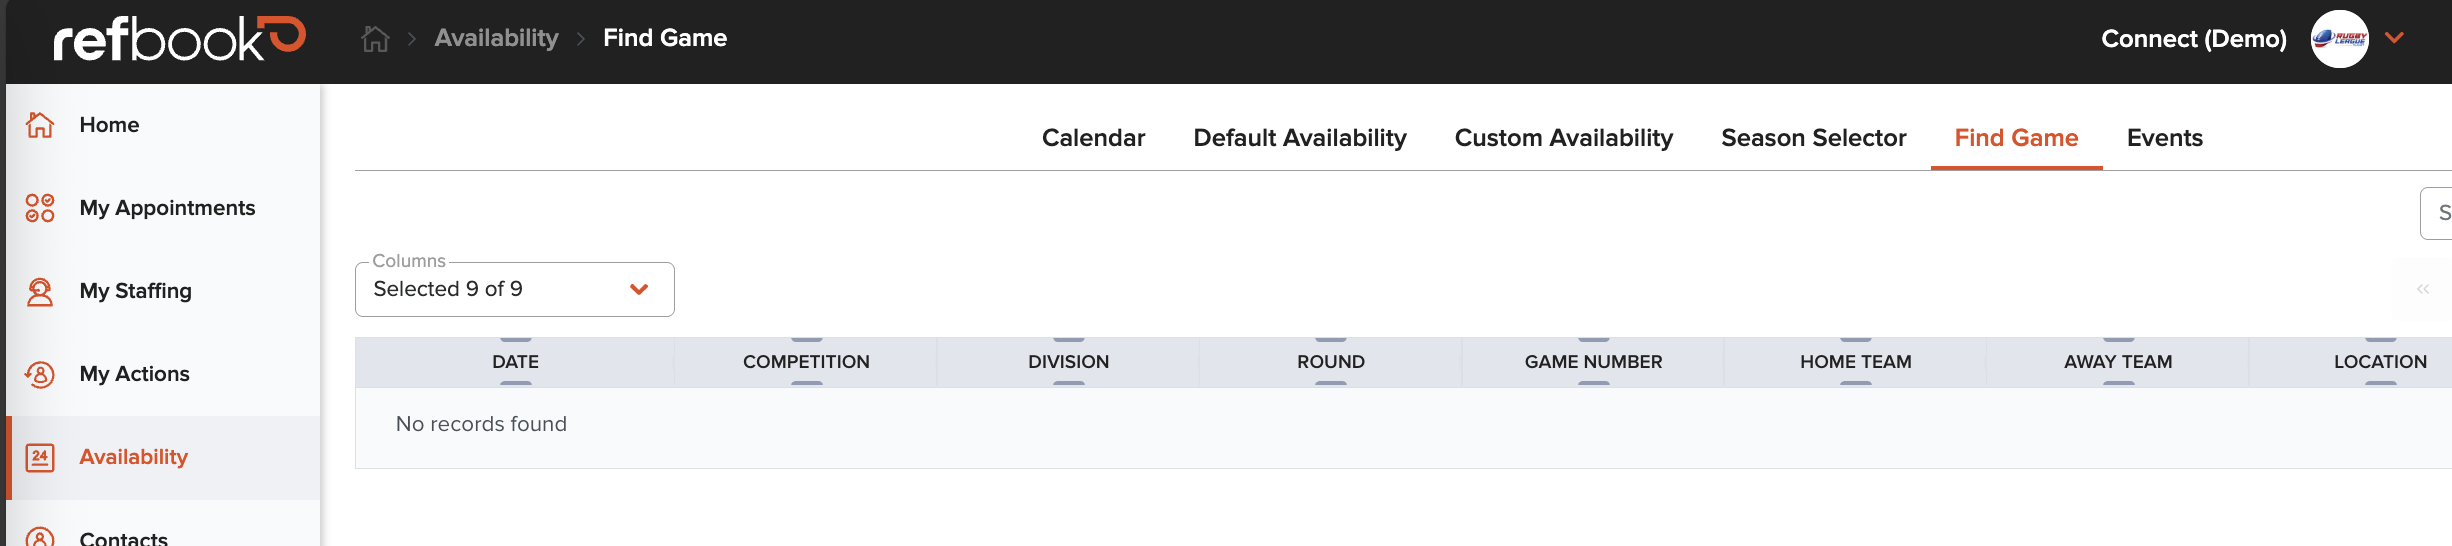Click the Availability calendar icon
2452x546 pixels.
[x=40, y=457]
